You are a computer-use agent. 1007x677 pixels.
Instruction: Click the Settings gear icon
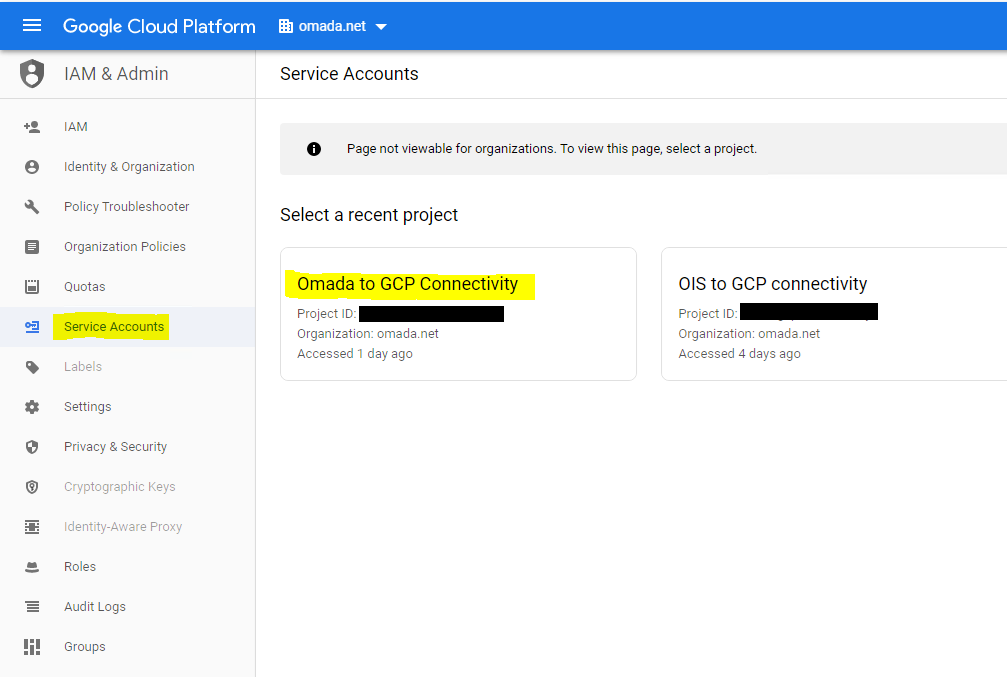tap(31, 407)
